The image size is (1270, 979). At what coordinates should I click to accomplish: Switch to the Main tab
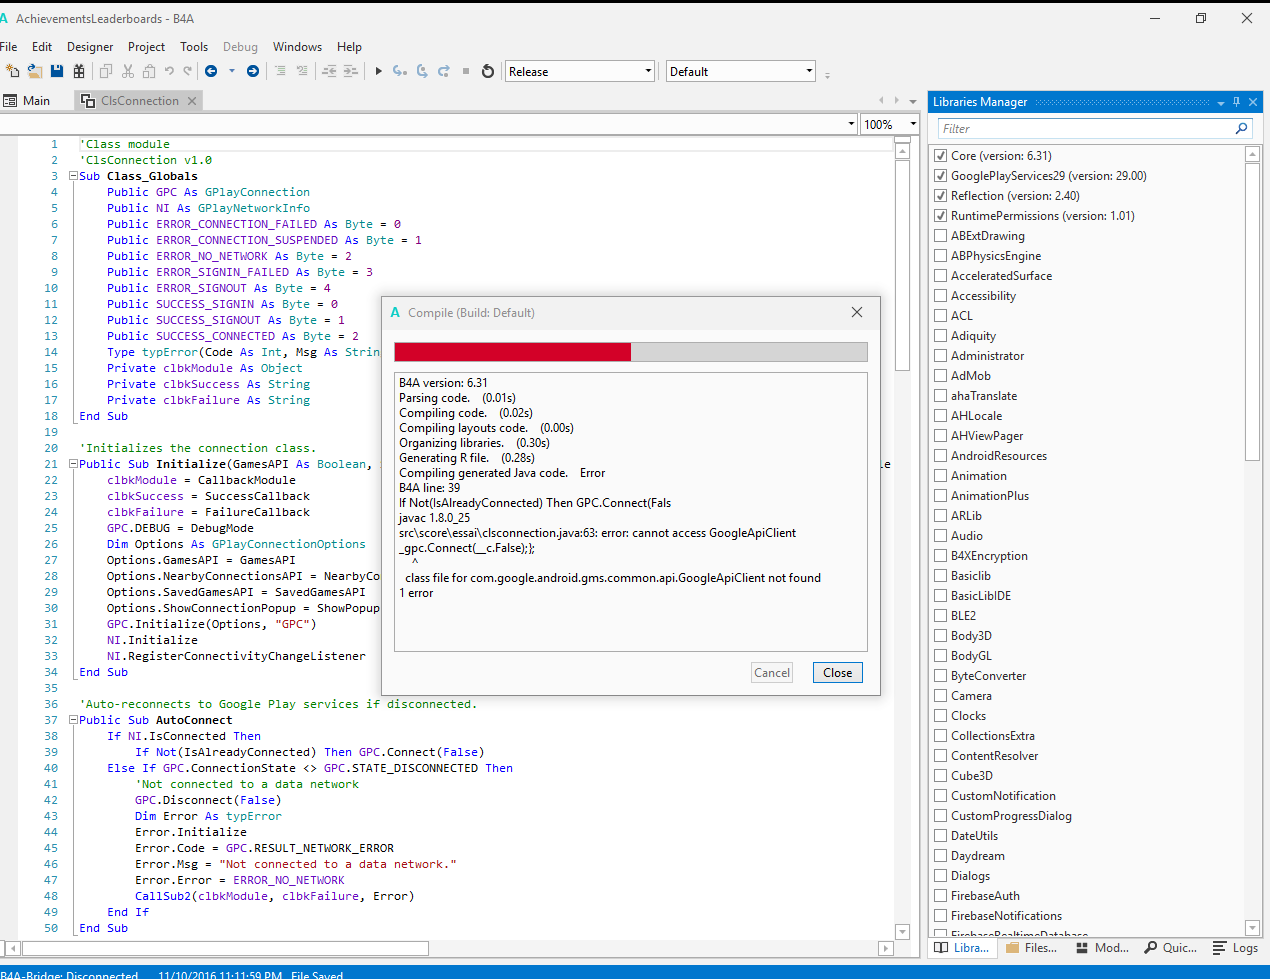tap(36, 101)
